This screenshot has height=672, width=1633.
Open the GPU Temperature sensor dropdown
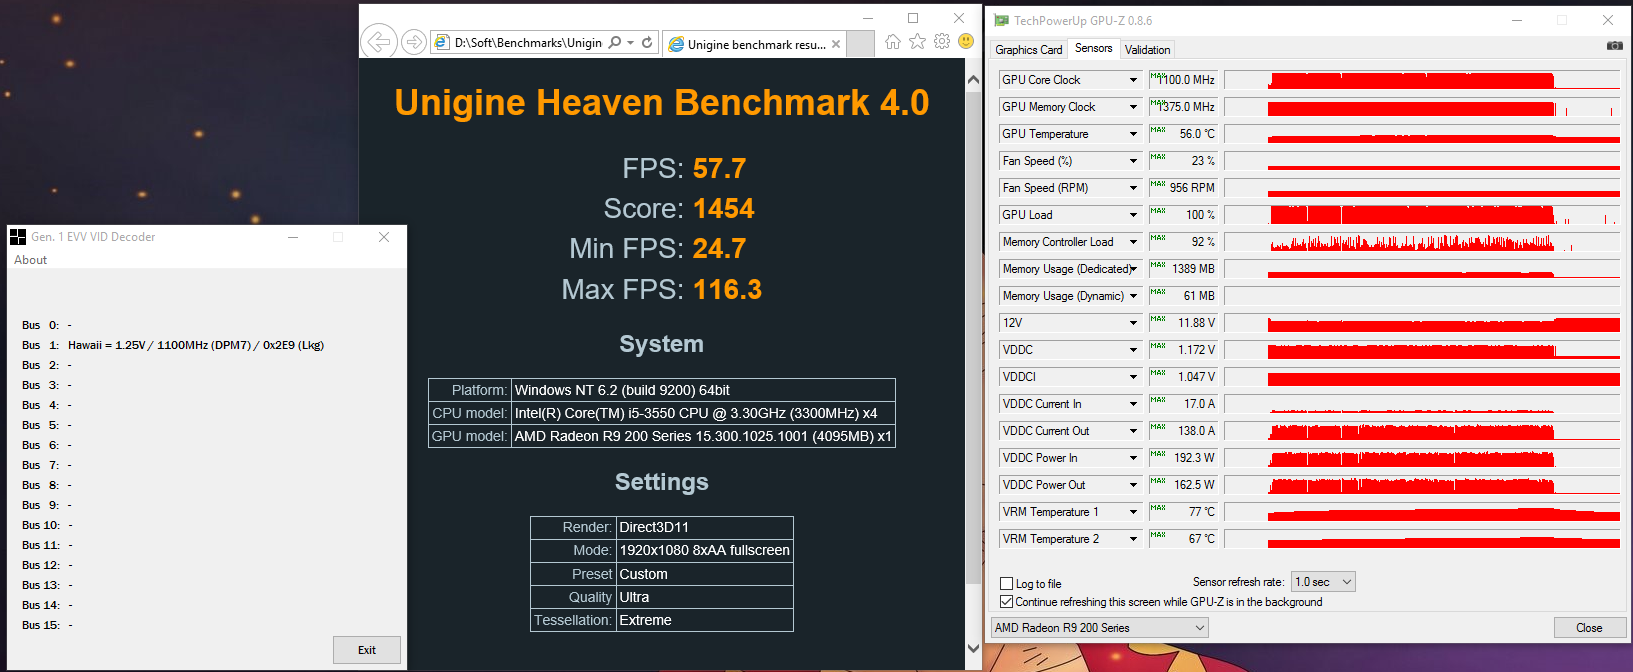pos(1133,134)
